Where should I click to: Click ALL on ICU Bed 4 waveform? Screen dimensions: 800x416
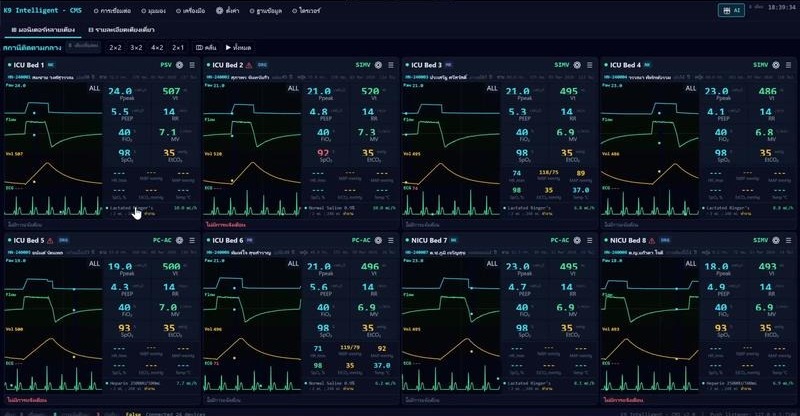(691, 88)
